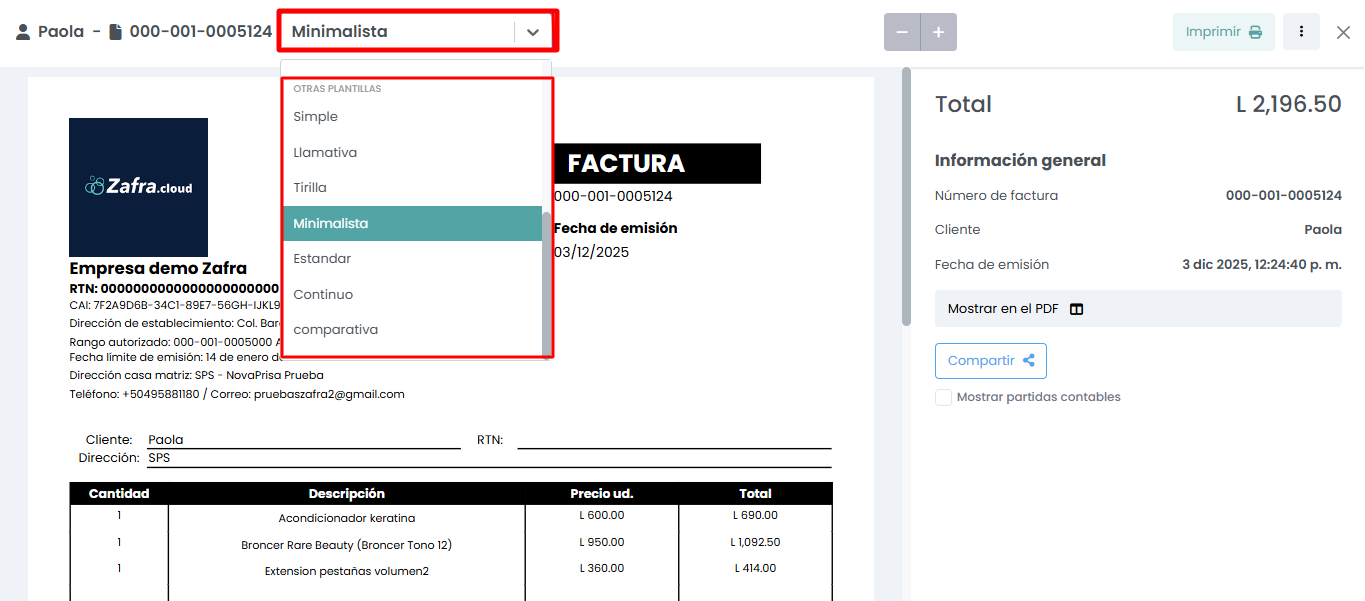Click the L 950.00 unit price cell
This screenshot has height=601, width=1365.
(x=602, y=543)
